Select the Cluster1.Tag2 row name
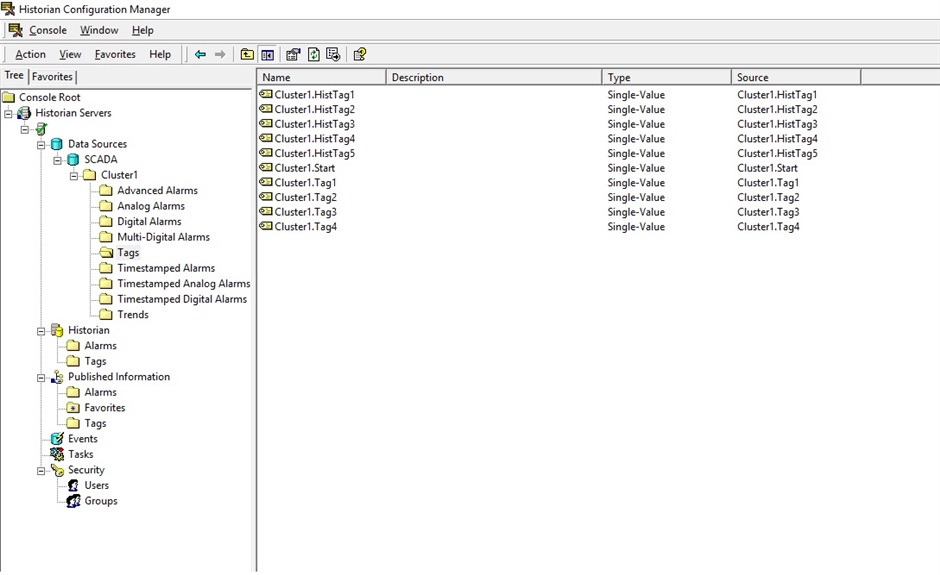 click(x=306, y=197)
